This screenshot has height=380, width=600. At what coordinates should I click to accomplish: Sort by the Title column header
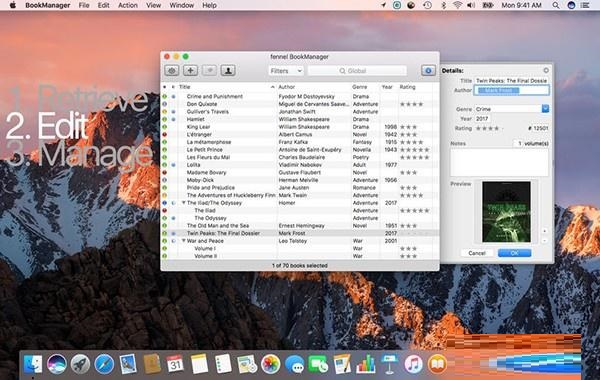click(227, 87)
